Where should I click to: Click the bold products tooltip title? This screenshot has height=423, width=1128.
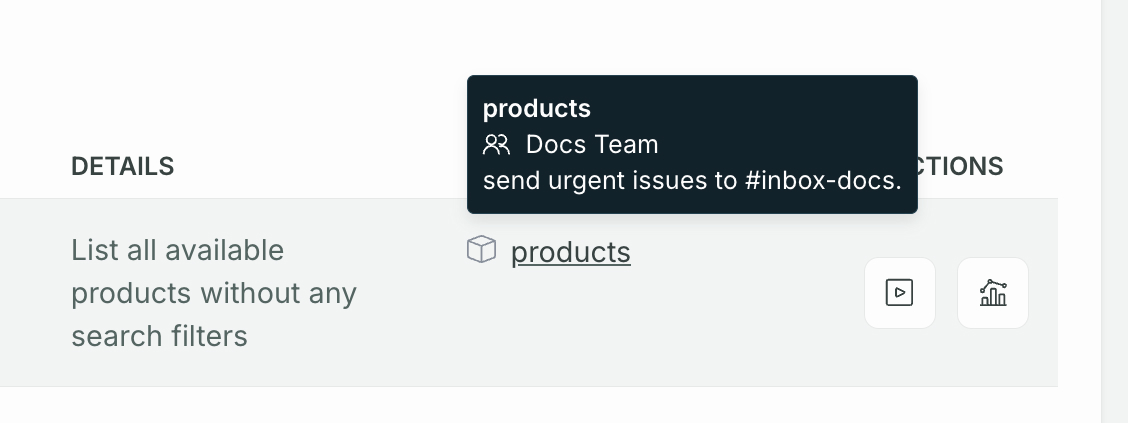click(x=537, y=109)
